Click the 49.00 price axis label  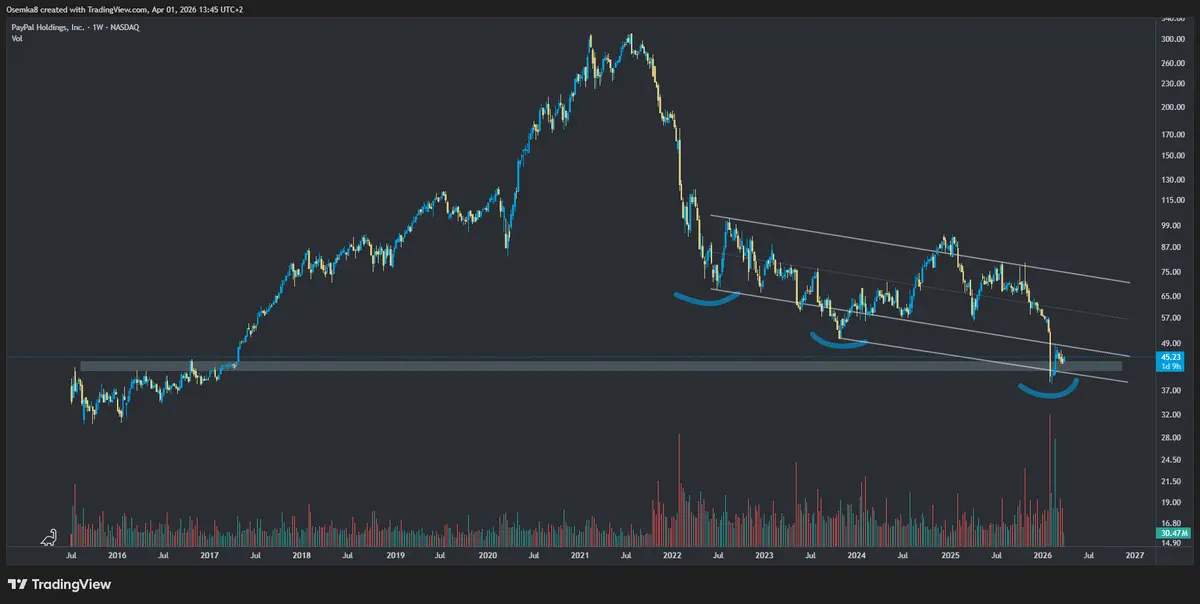(1172, 343)
